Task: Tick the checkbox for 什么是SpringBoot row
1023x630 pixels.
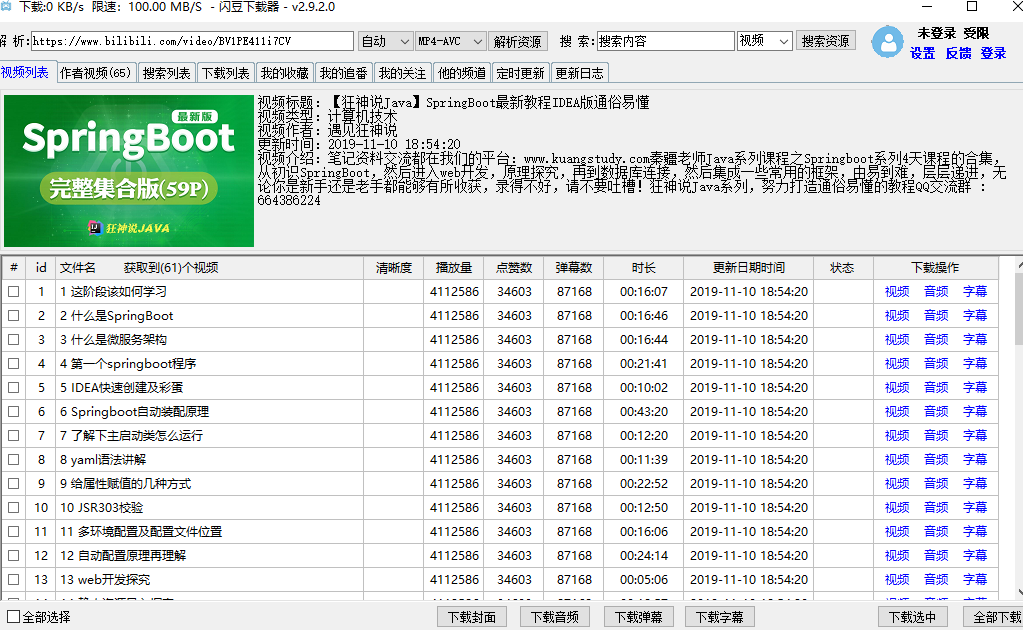Action: click(14, 316)
